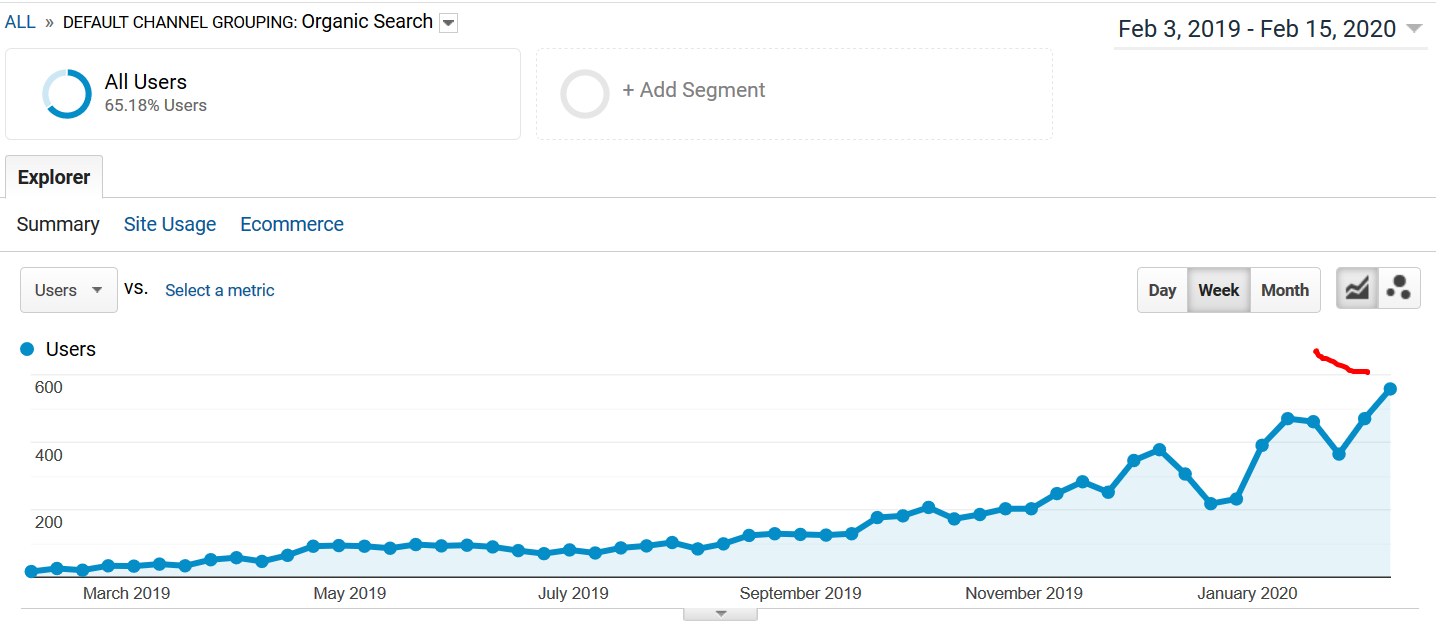Click the Select a metric link

220,290
